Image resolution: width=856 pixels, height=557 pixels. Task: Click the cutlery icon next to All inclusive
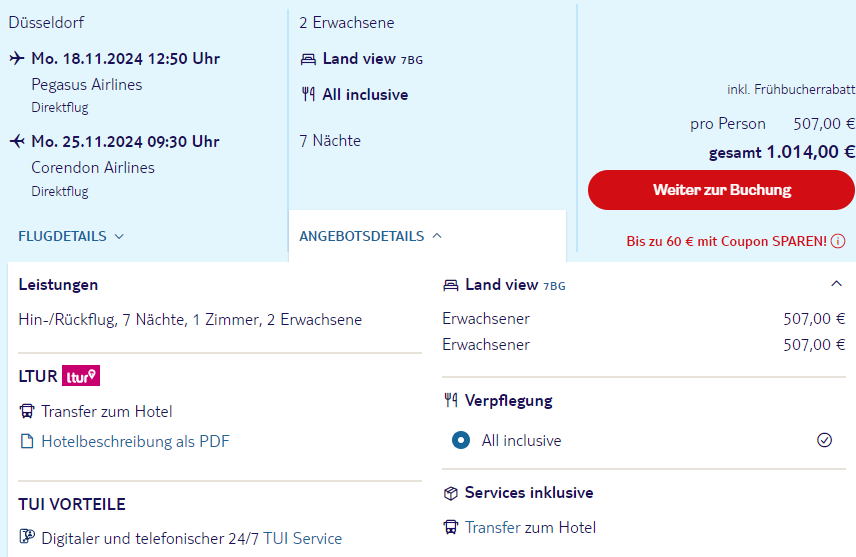[308, 95]
